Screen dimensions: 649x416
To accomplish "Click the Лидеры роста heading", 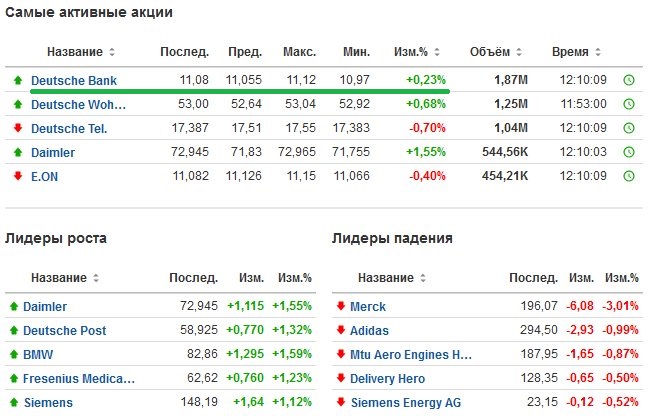I will pyautogui.click(x=56, y=238).
